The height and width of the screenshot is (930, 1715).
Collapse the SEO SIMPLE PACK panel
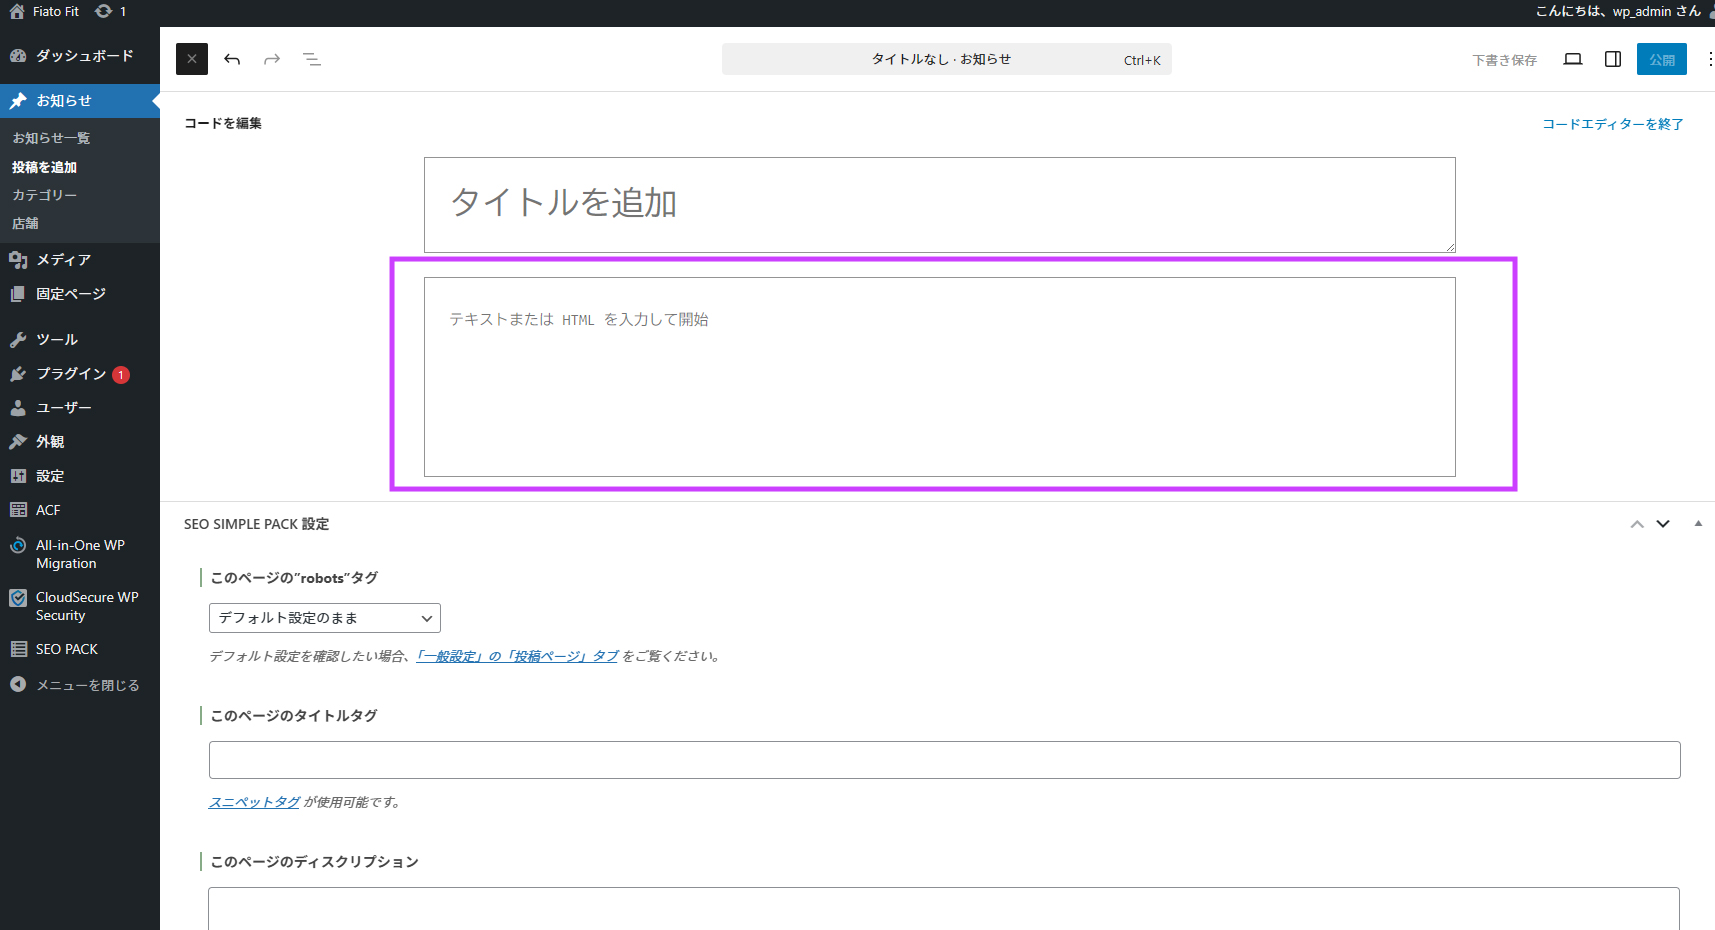click(1698, 524)
